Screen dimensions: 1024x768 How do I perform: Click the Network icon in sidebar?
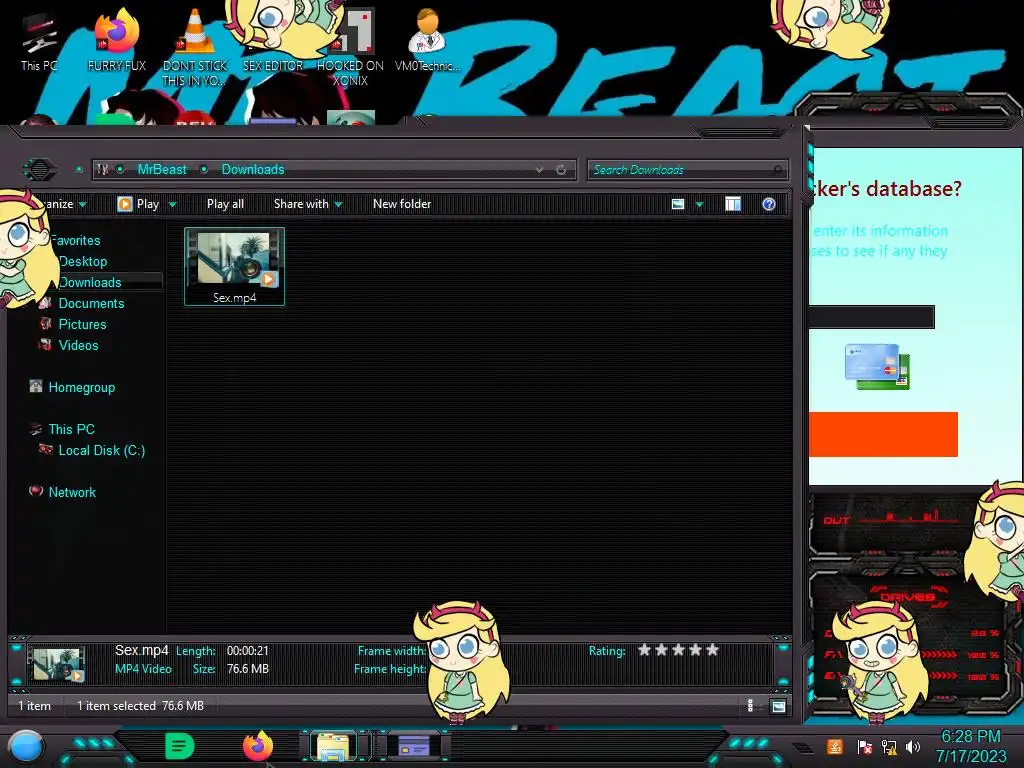[36, 491]
